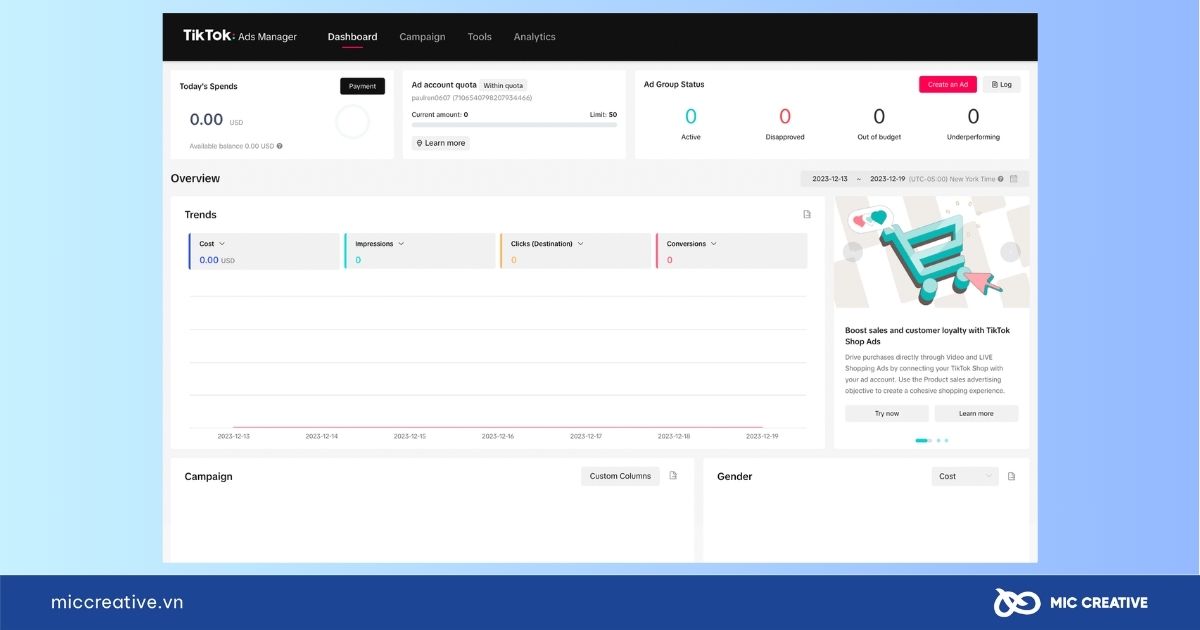Export Trends with the document icon
Screen dimensions: 1200x630
point(807,214)
